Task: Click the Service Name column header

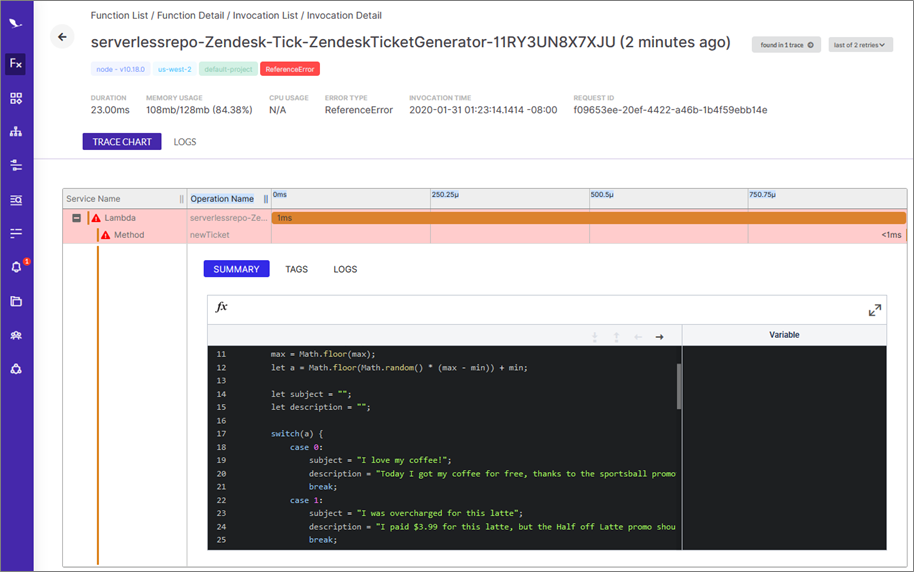Action: click(x=93, y=199)
